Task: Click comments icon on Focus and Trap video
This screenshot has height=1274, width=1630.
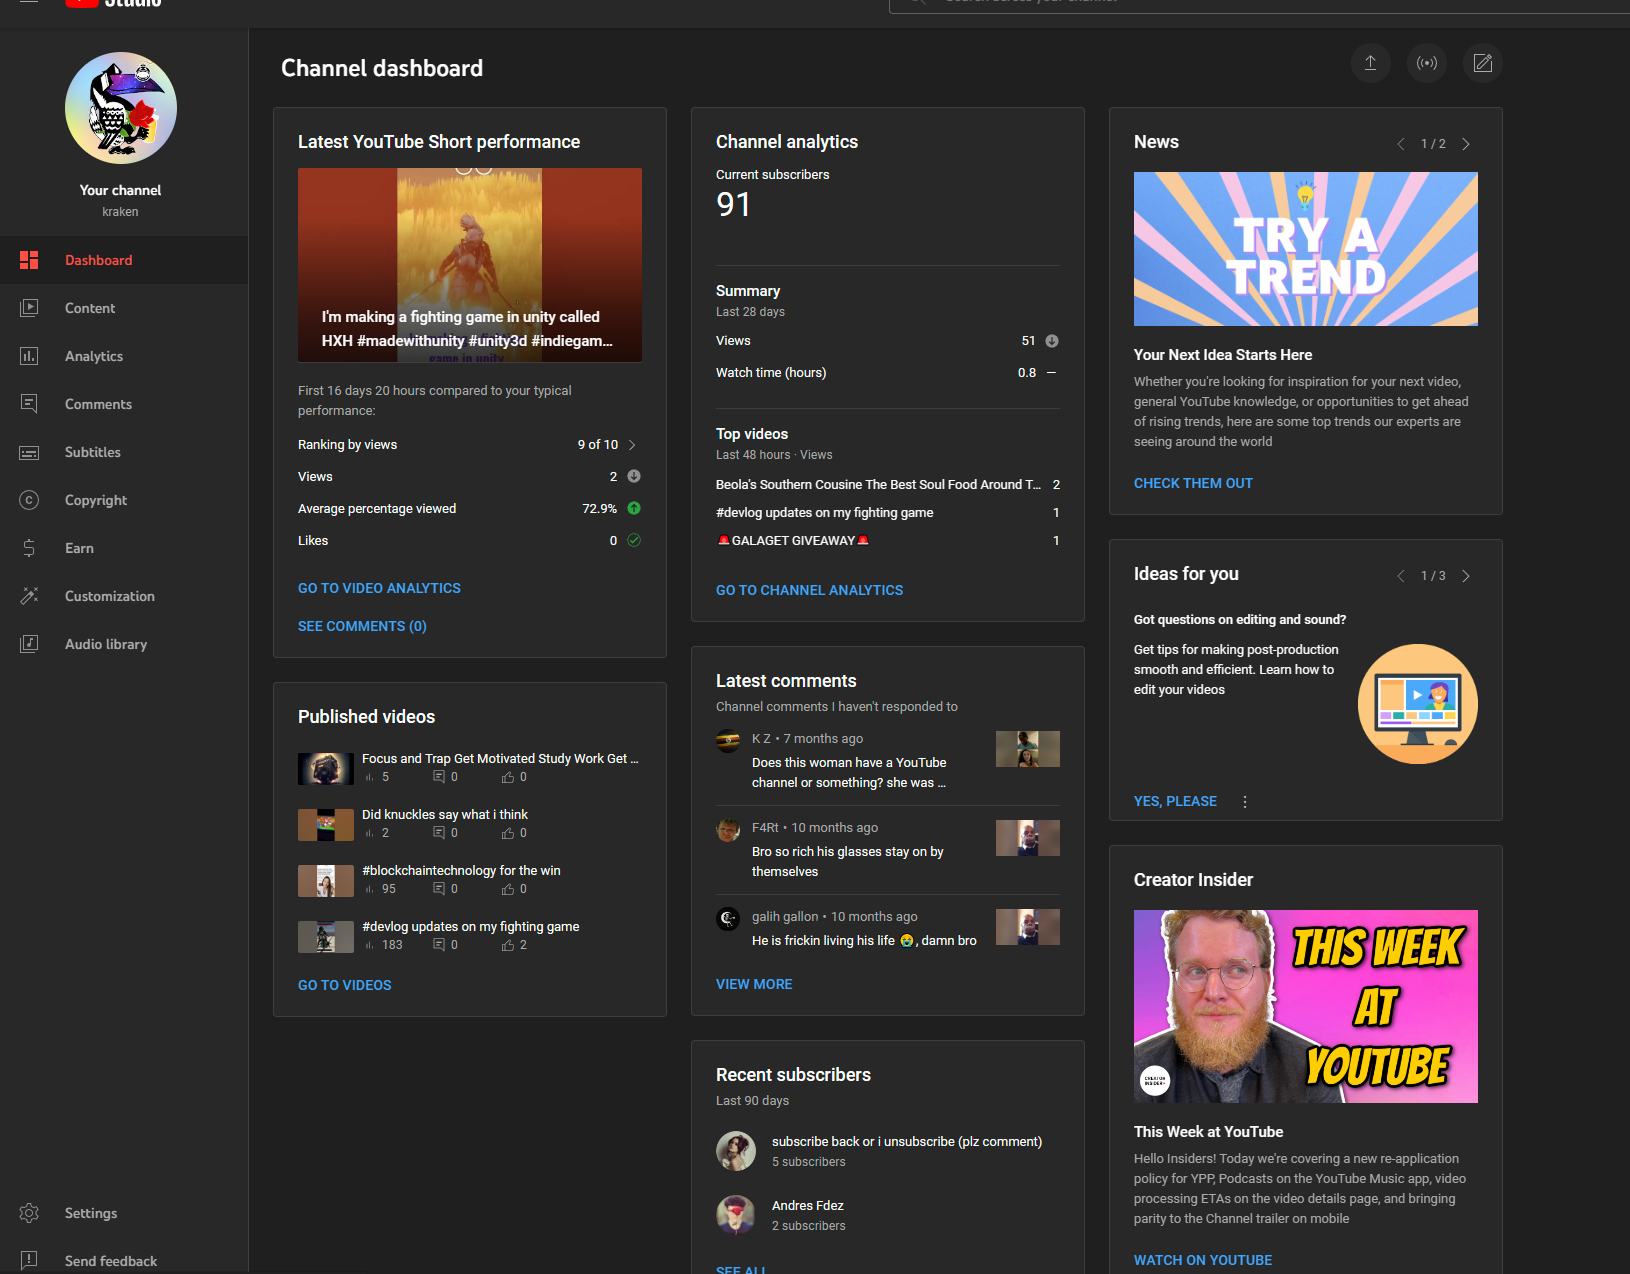Action: coord(439,777)
